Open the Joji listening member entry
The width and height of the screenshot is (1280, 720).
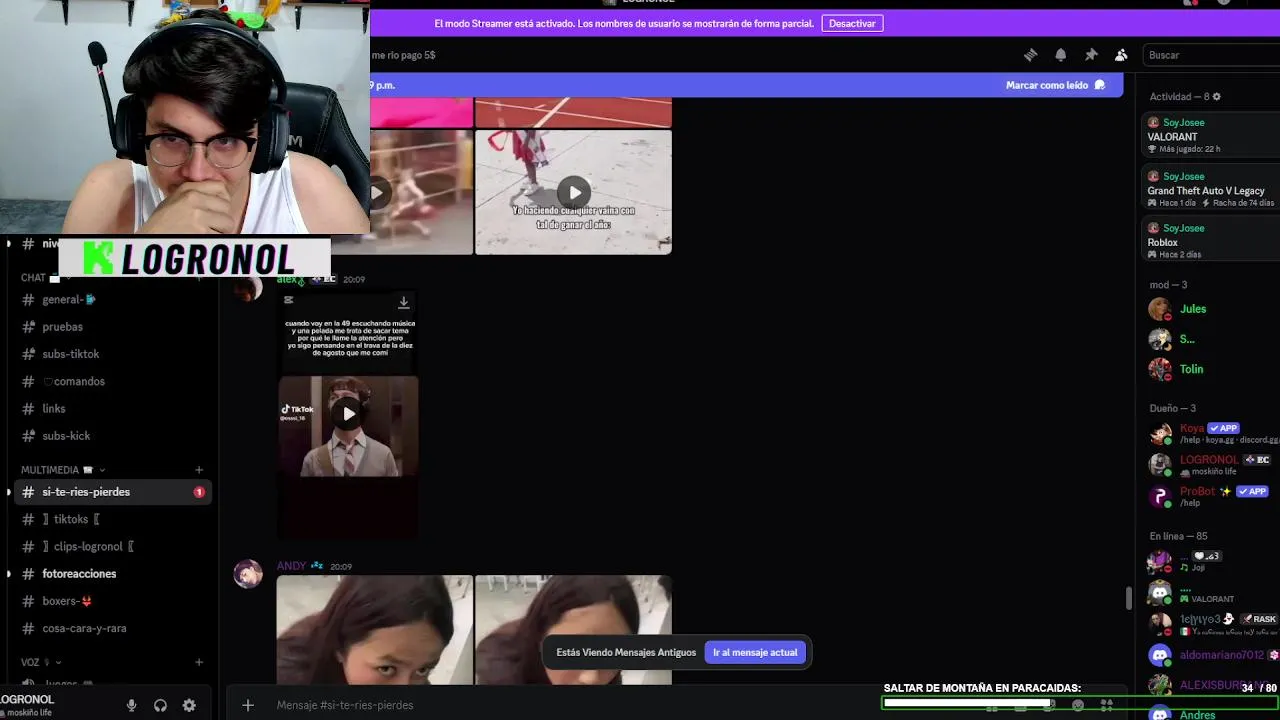tap(1211, 561)
